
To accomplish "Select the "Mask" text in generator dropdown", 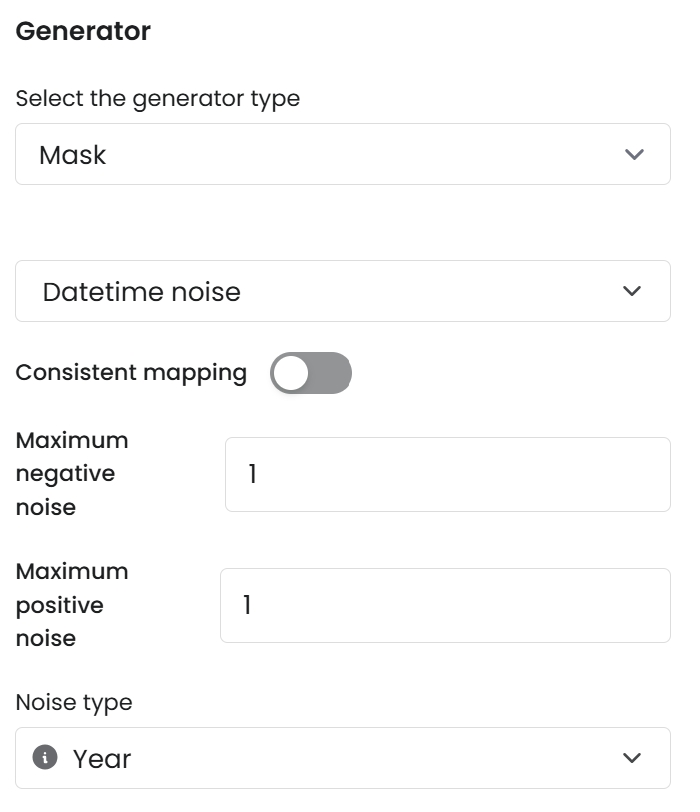I will click(73, 155).
